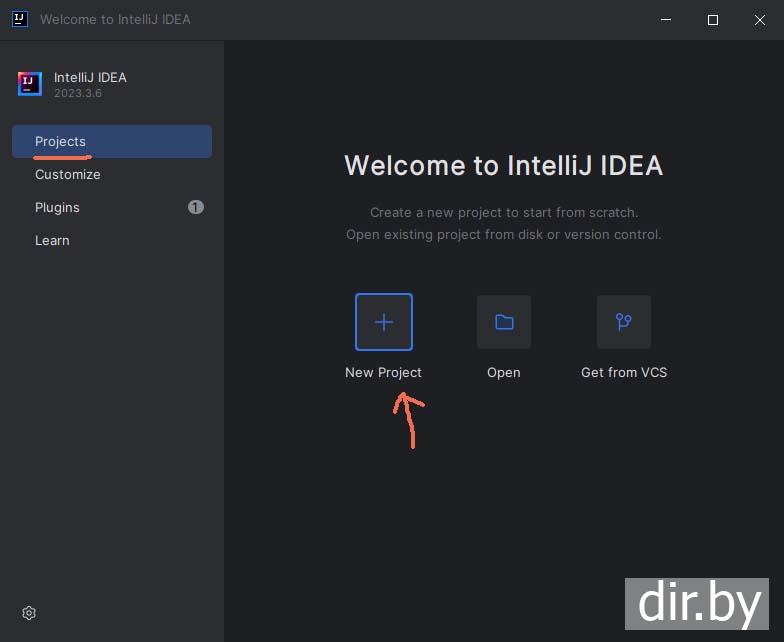Viewport: 784px width, 642px height.
Task: Click the version number 2023.3.6
Action: [78, 93]
